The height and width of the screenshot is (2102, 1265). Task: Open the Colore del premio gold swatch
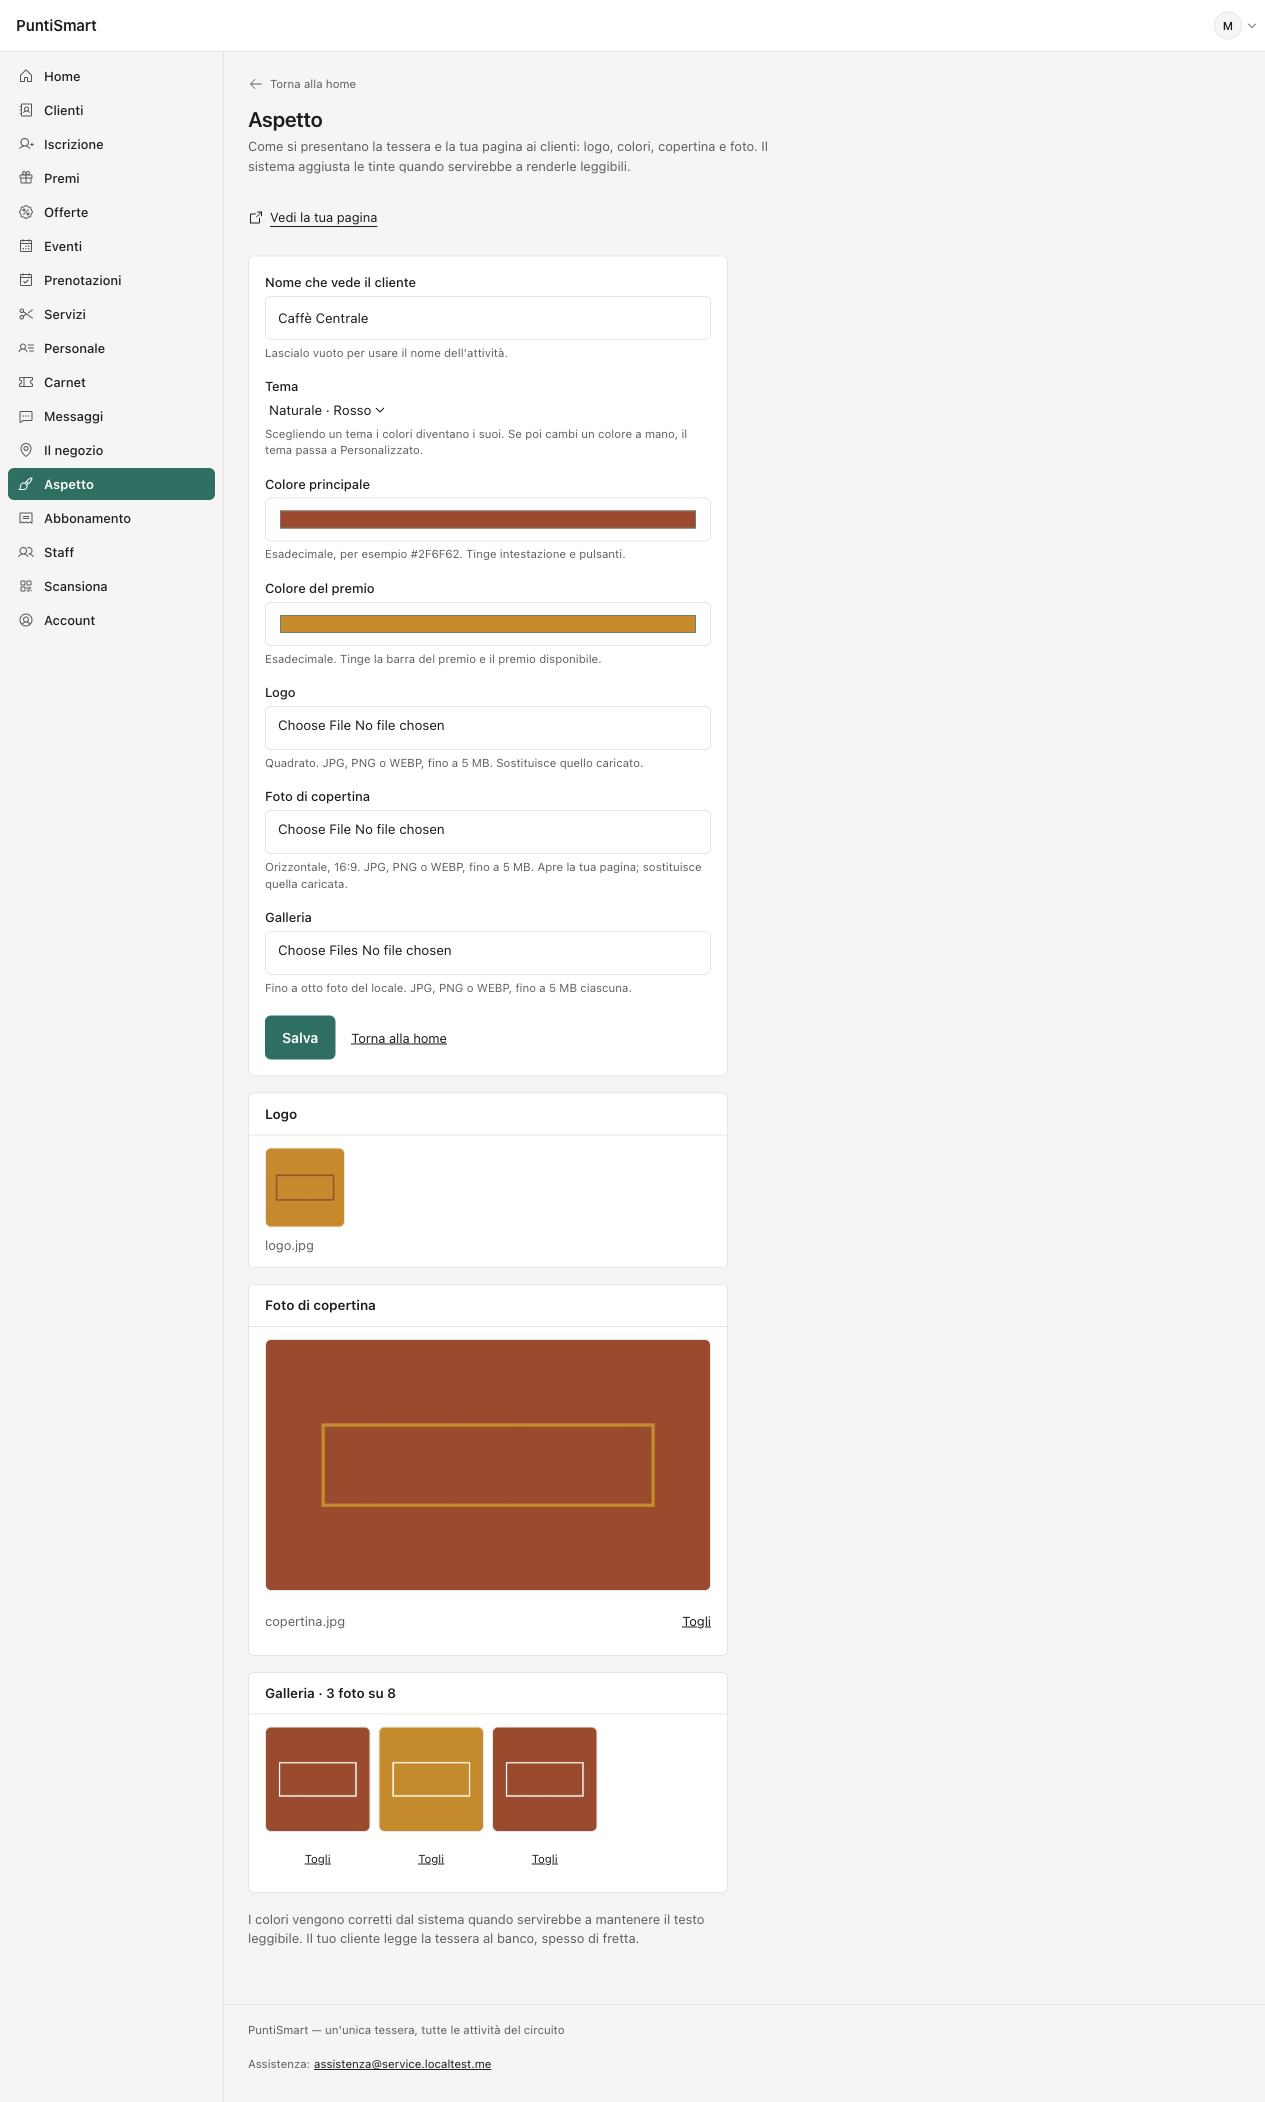coord(488,624)
